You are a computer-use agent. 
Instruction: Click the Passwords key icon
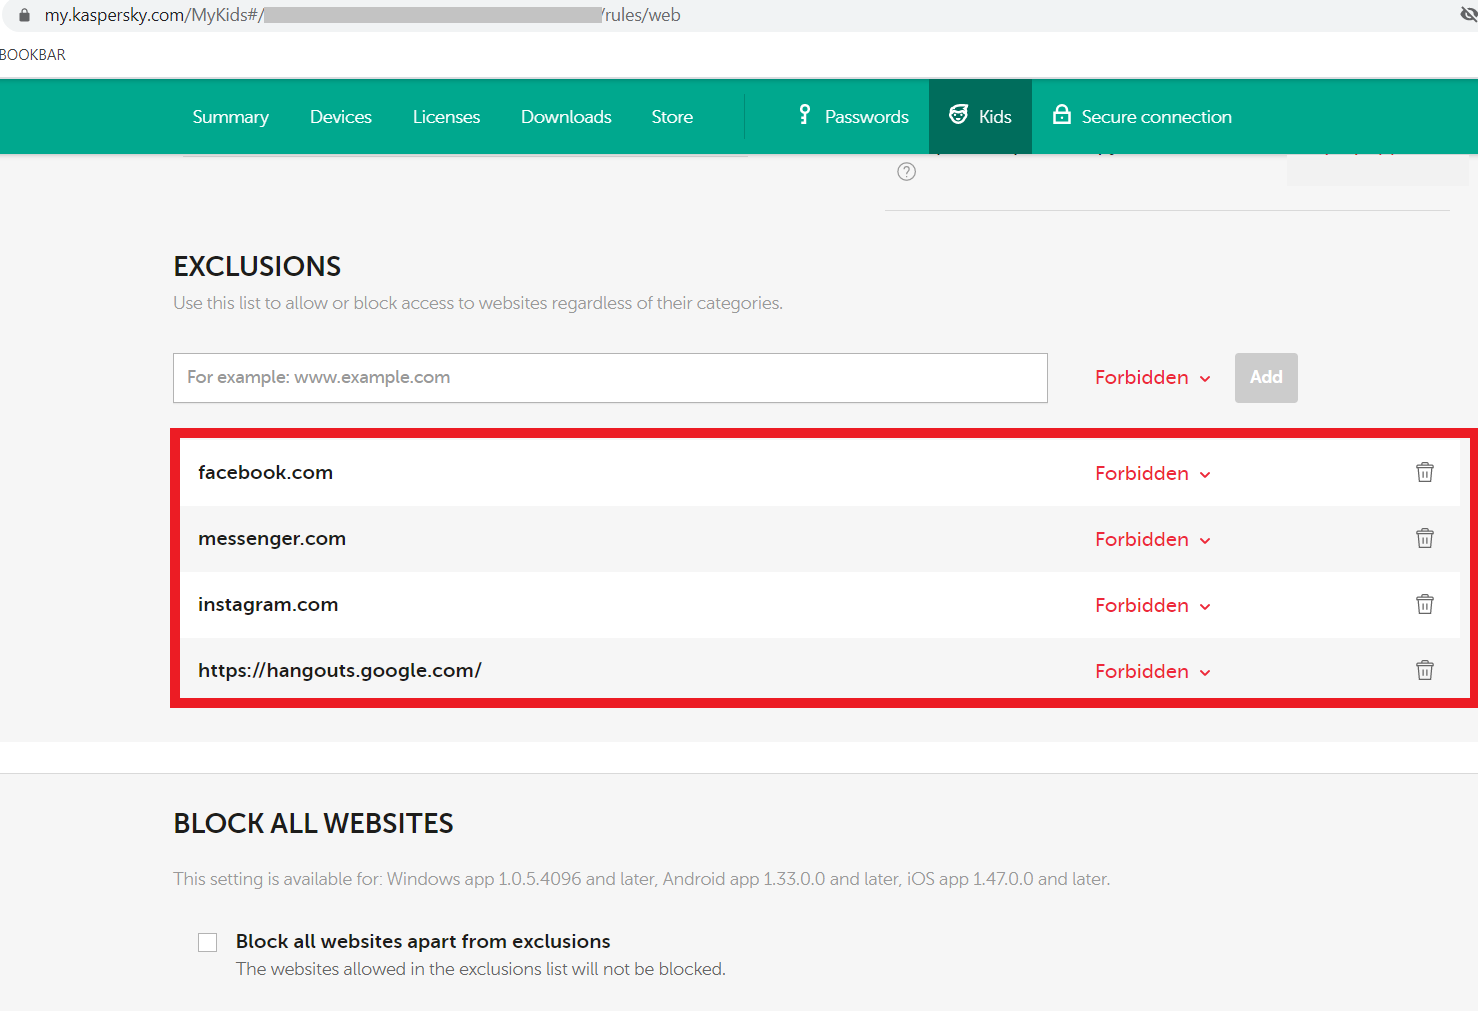click(x=804, y=115)
